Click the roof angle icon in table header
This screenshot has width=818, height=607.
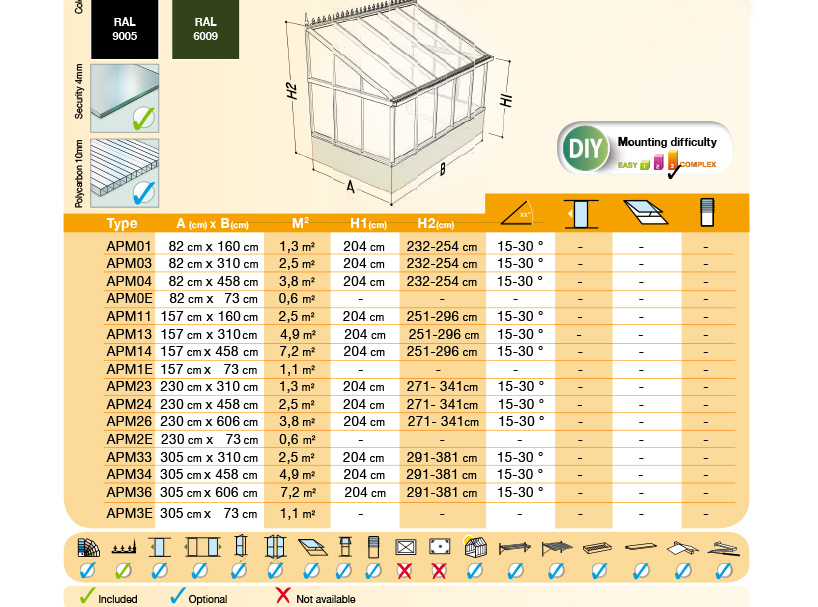pyautogui.click(x=516, y=213)
